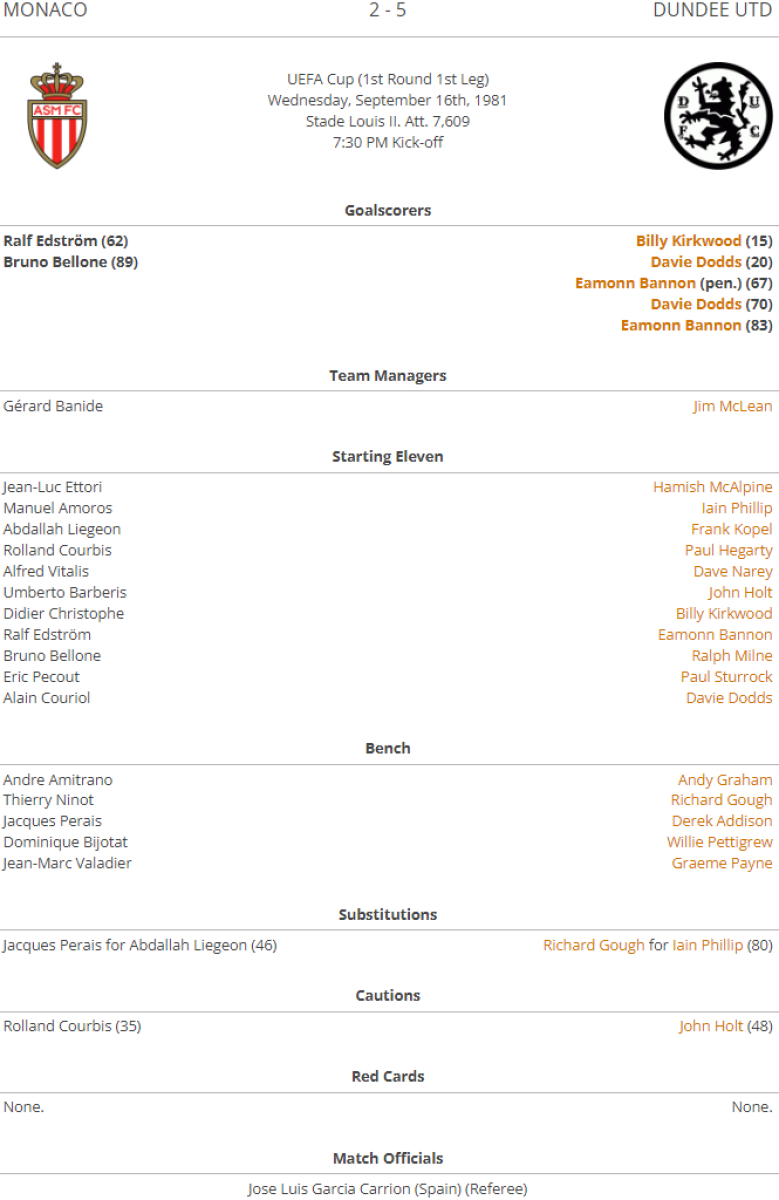Select Frank Kopel in starting eleven
779x1200 pixels.
[x=731, y=529]
